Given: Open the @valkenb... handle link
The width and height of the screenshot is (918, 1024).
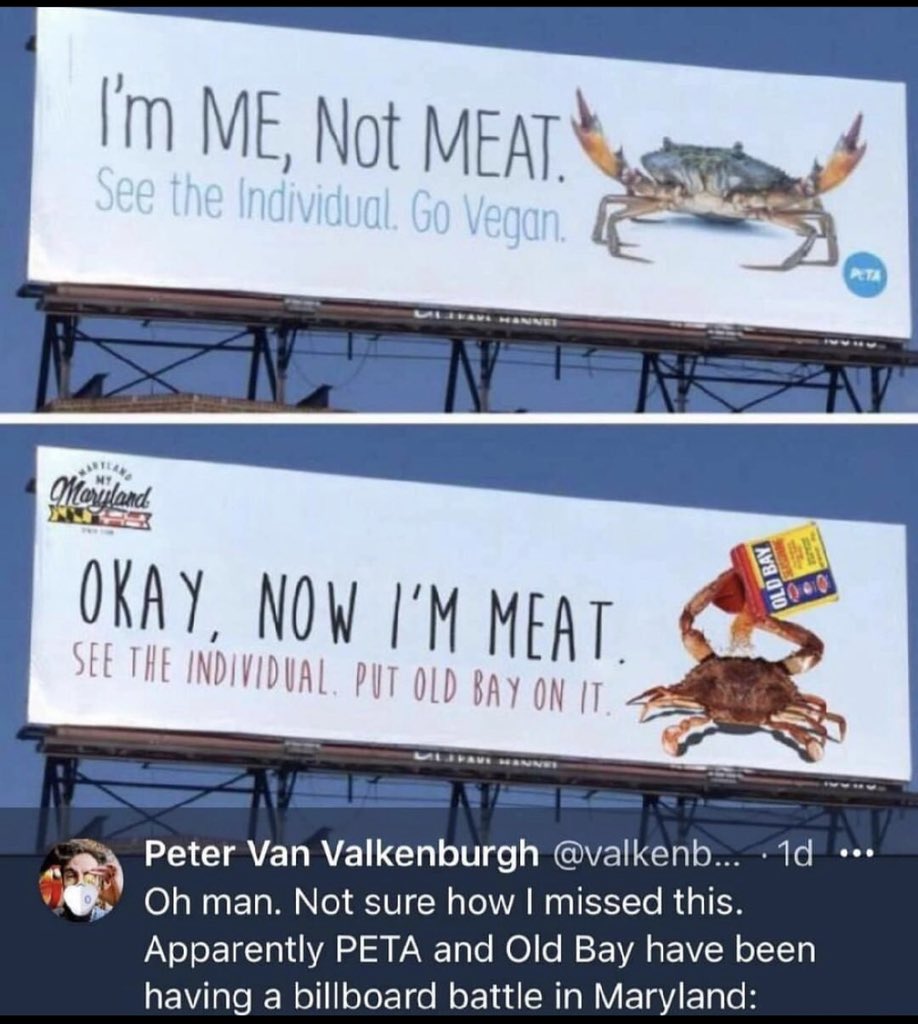Looking at the screenshot, I should point(646,854).
